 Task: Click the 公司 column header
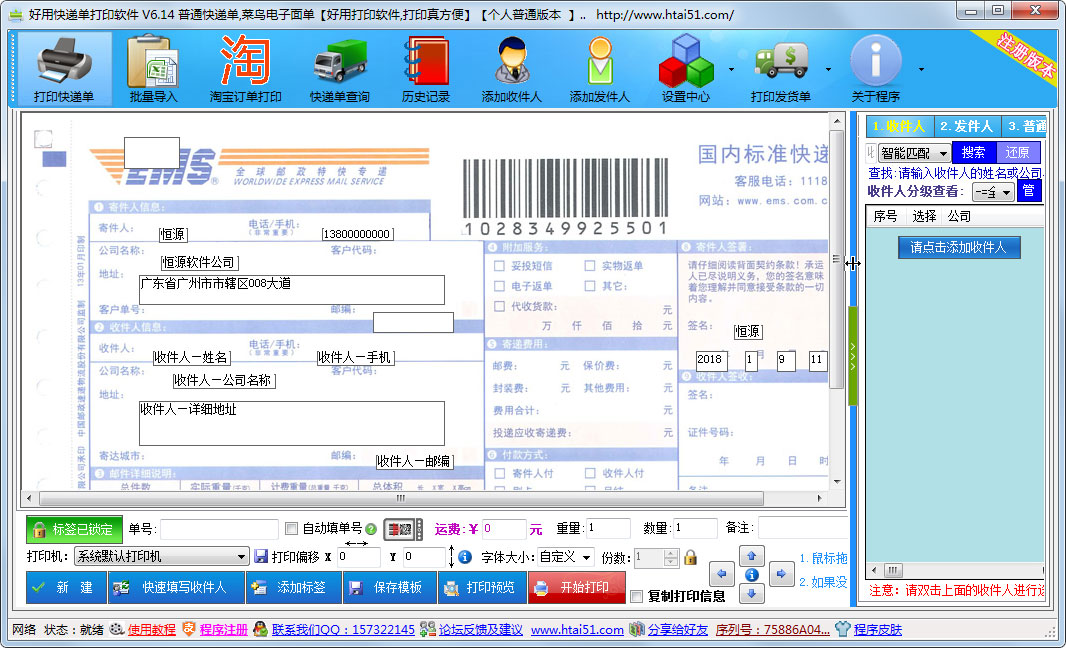click(959, 216)
